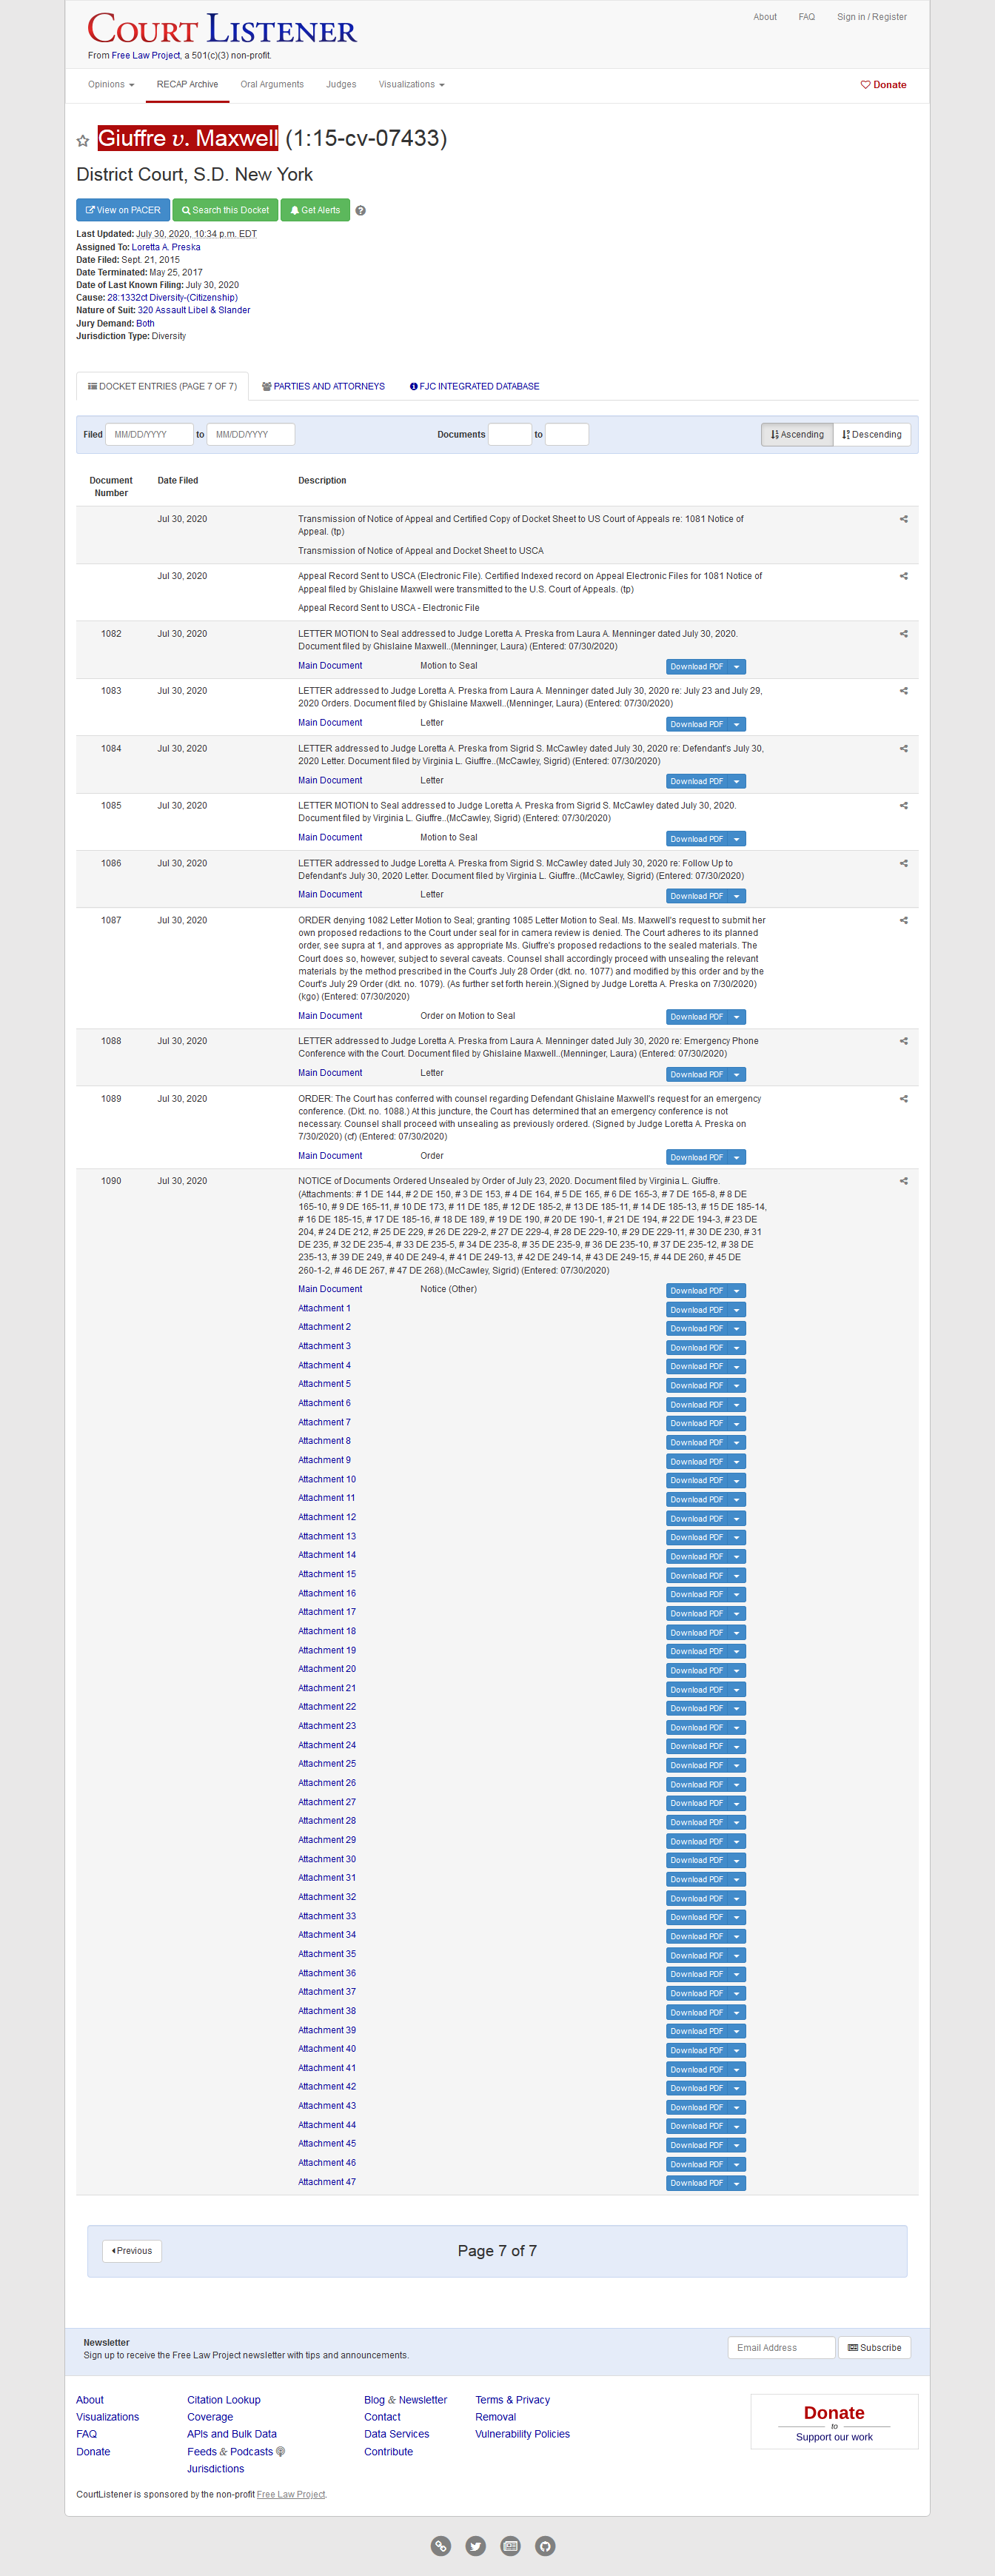Screen dimensions: 995x2576
Task: Expand Download PDF arrow for Attachment 47
Action: [x=737, y=2183]
